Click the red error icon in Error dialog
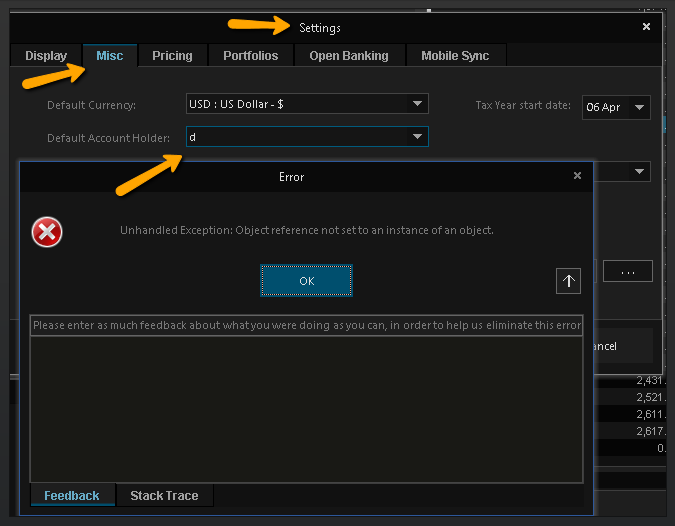 click(x=47, y=232)
